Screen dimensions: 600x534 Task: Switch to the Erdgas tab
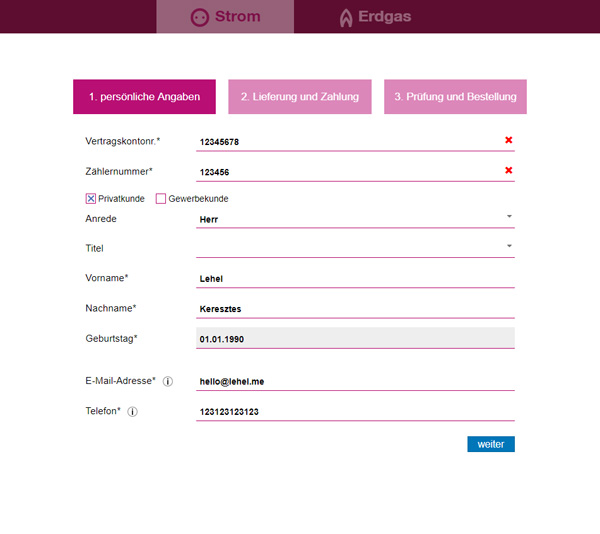374,17
